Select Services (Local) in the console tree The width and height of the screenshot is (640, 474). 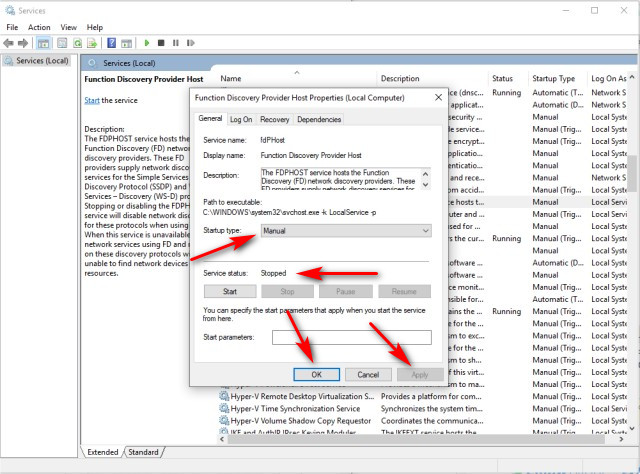click(x=42, y=60)
